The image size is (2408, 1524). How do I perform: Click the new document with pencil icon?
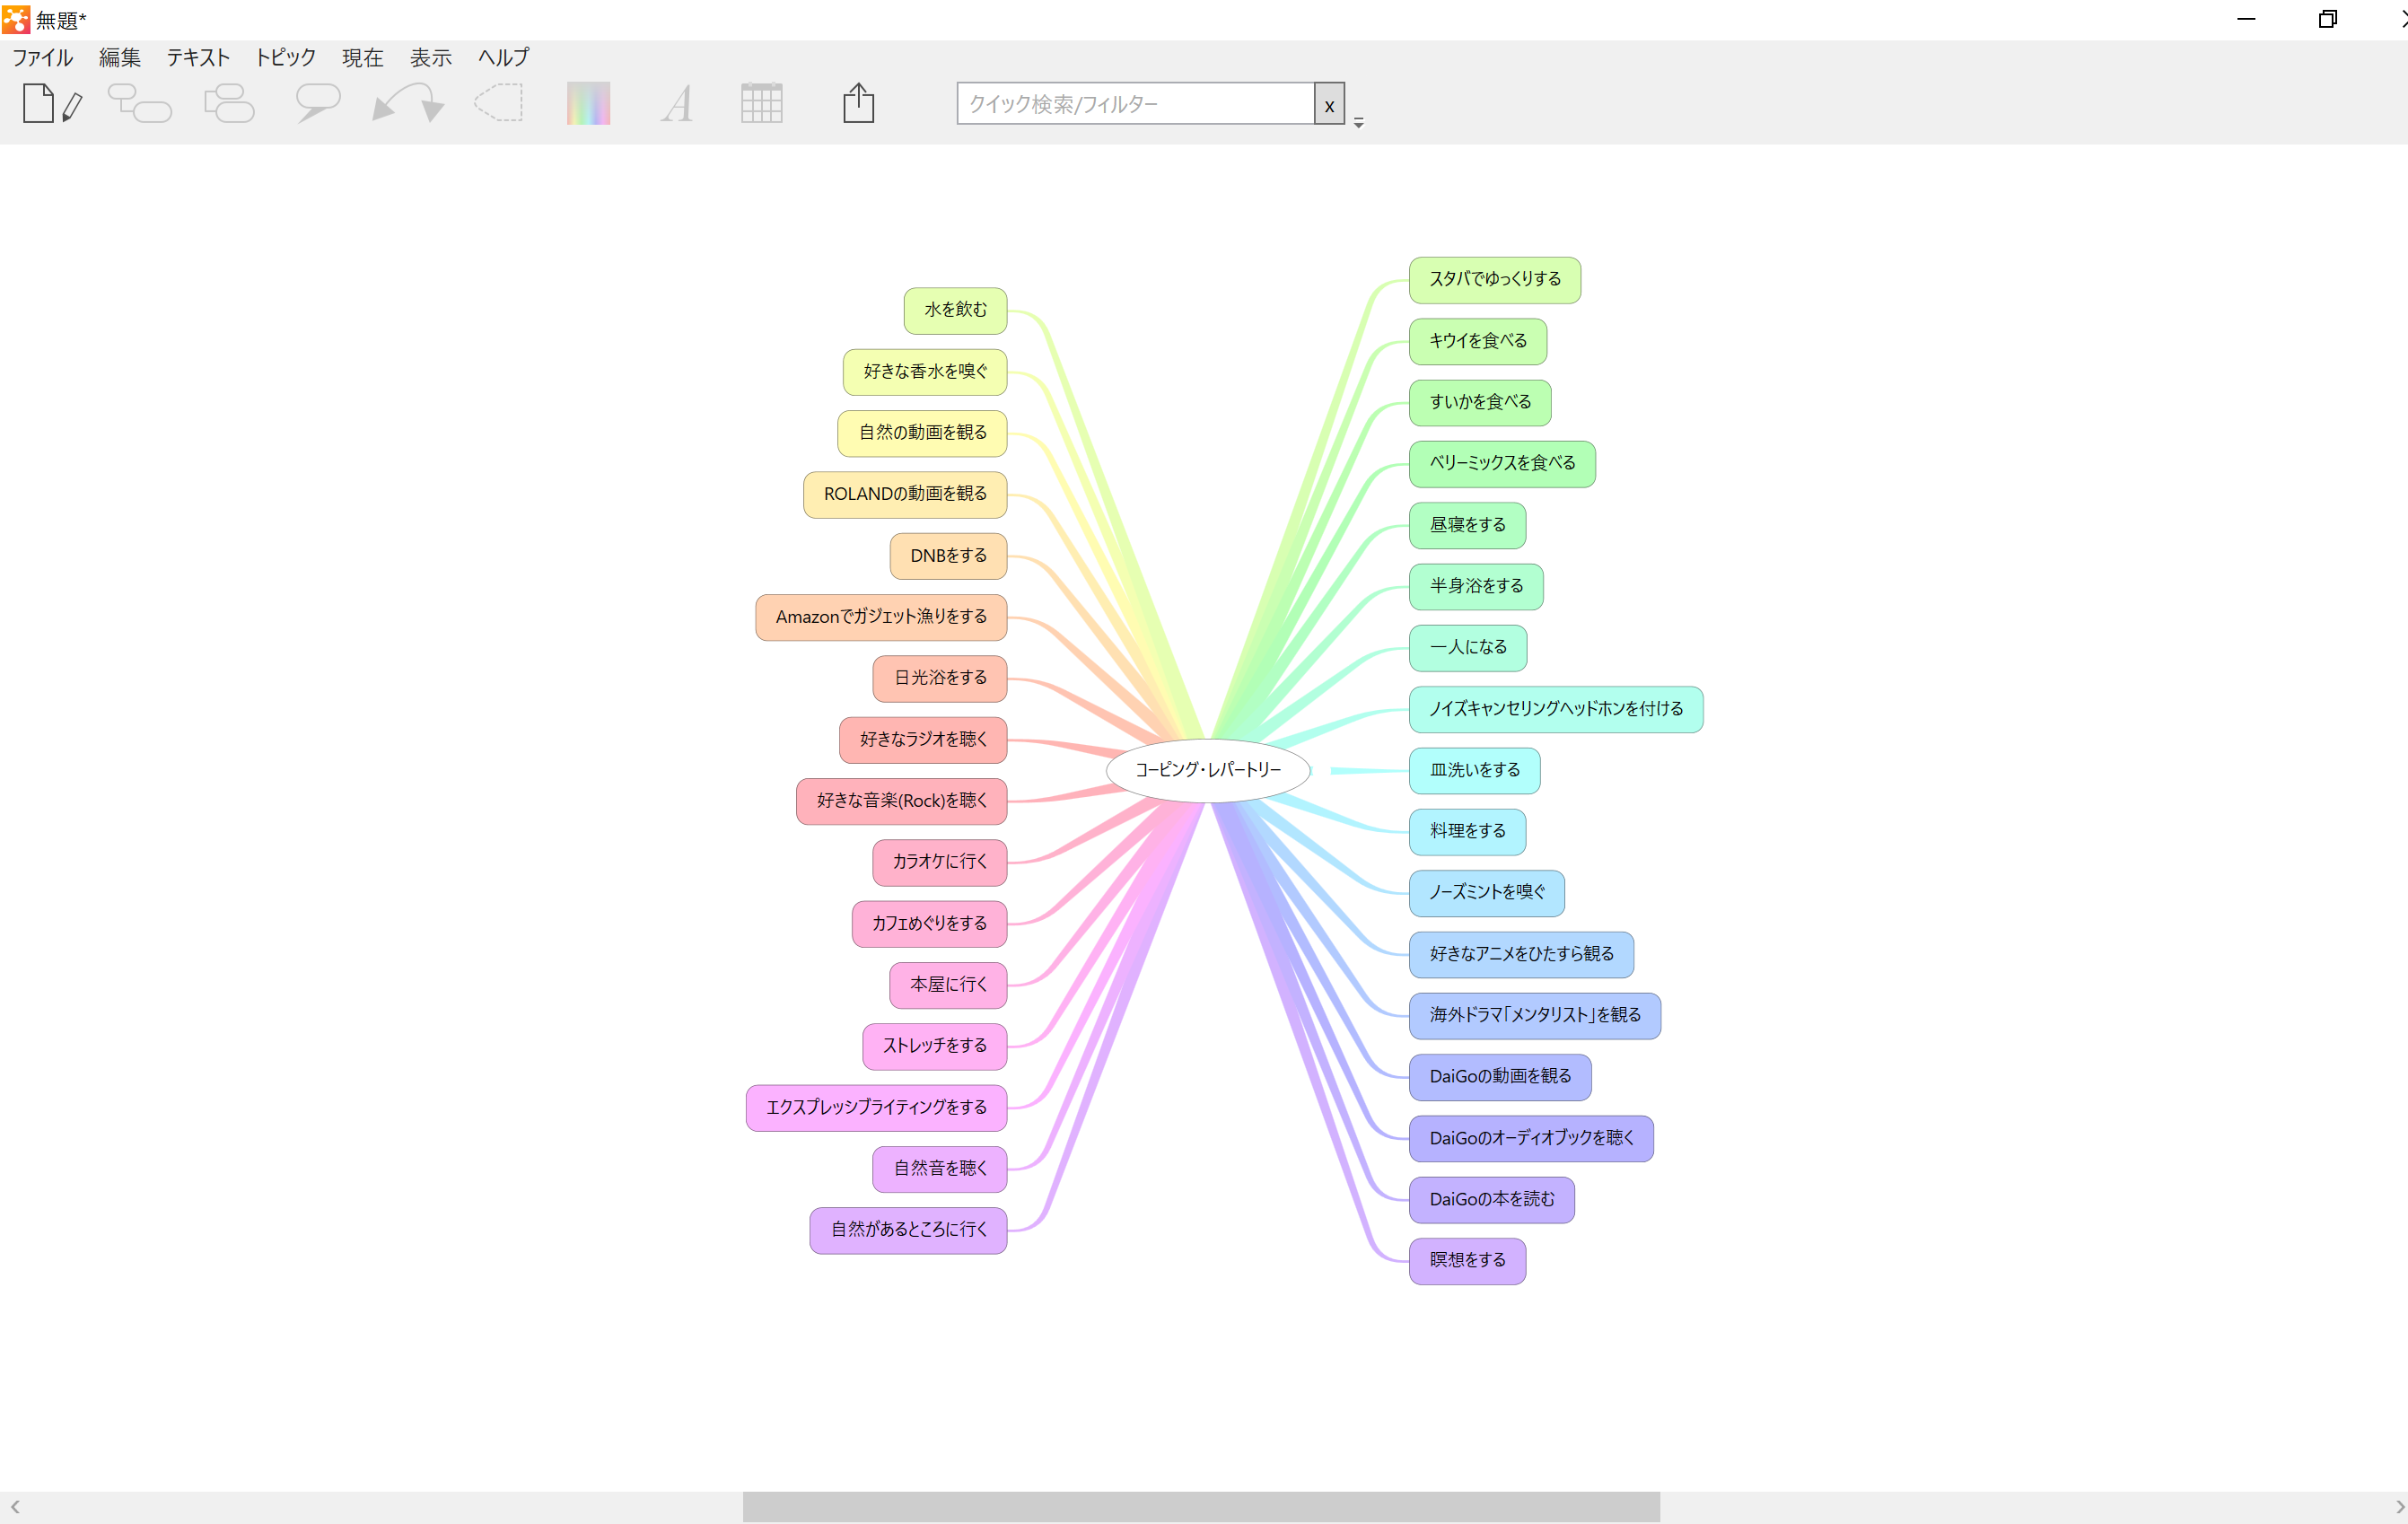pyautogui.click(x=50, y=103)
